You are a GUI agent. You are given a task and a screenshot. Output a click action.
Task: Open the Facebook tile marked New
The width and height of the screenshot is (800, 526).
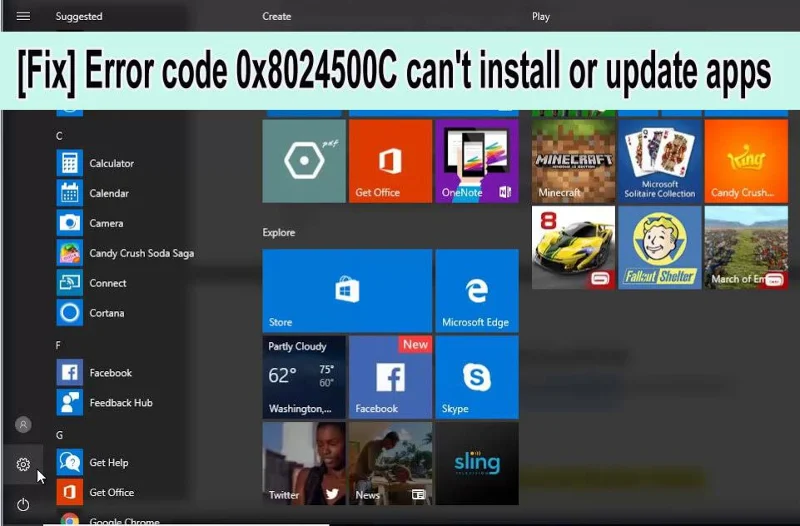coord(390,377)
